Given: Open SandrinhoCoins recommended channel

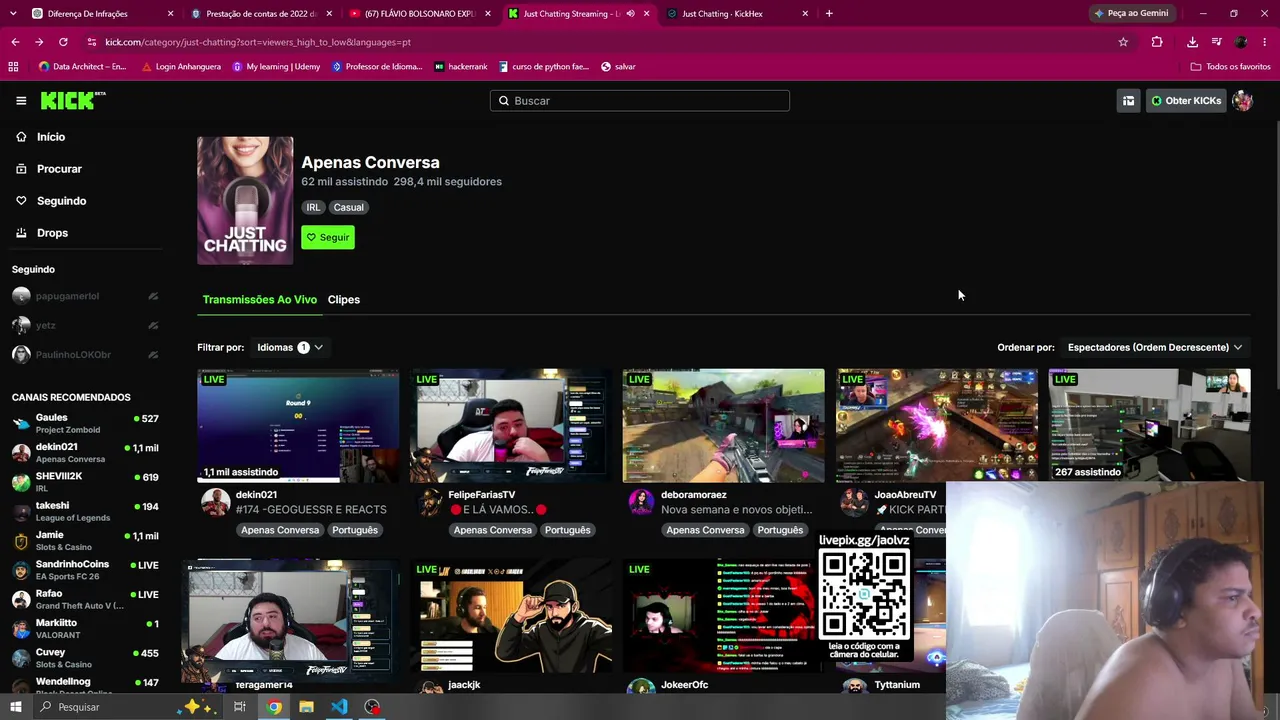Looking at the screenshot, I should [x=85, y=570].
